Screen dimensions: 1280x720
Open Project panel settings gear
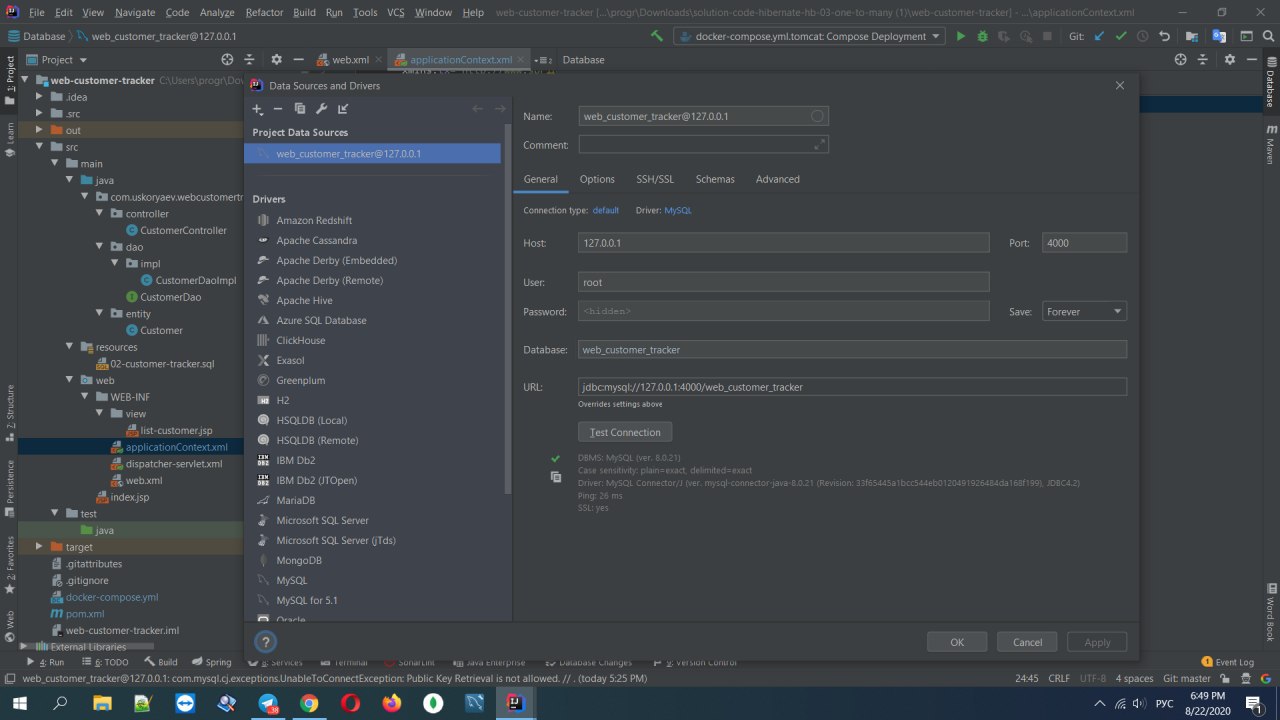[x=276, y=60]
